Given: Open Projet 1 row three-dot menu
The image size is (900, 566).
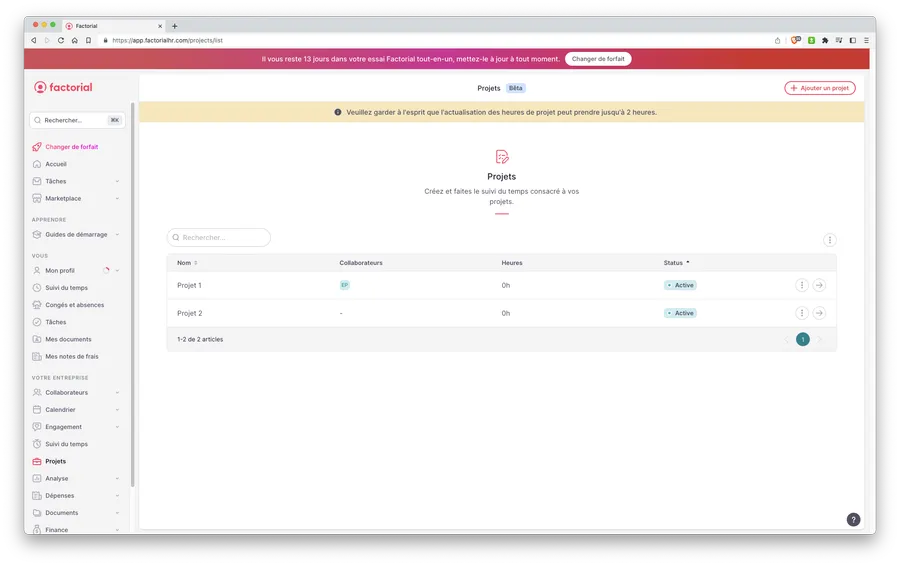Looking at the screenshot, I should coord(802,285).
